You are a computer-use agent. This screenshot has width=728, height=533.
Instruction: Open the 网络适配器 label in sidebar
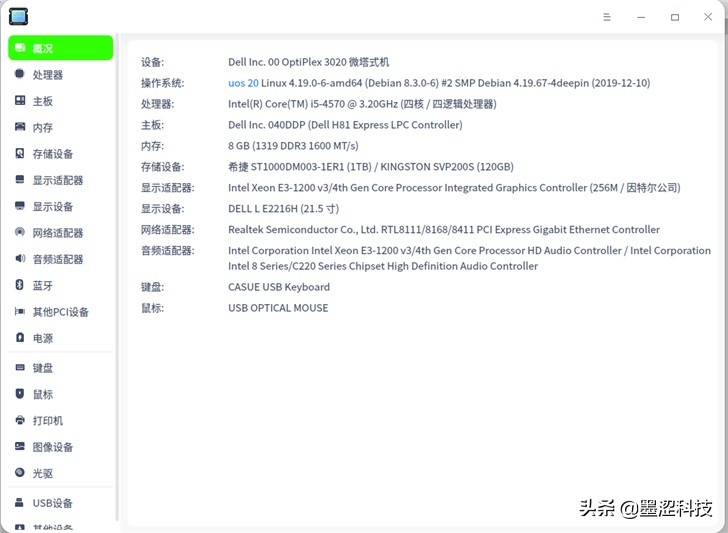[58, 233]
